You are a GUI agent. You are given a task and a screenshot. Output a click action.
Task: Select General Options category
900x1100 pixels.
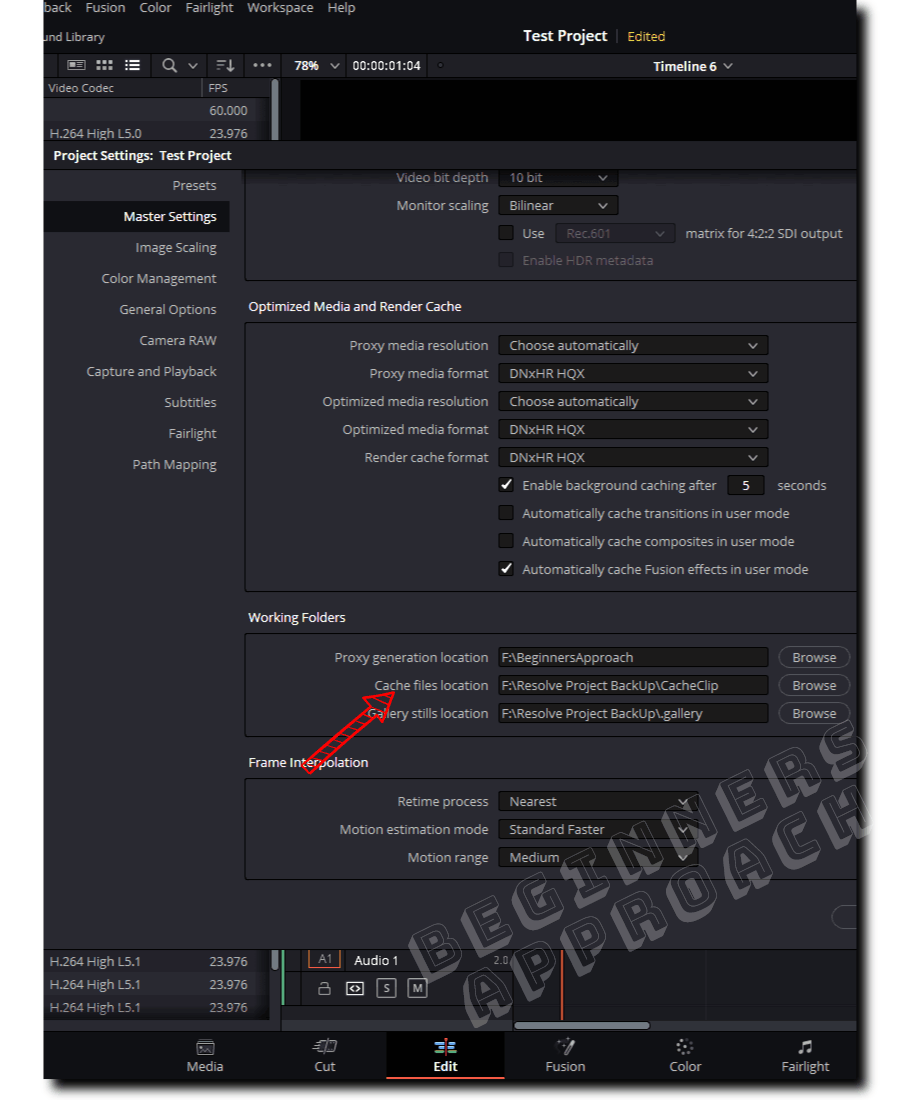coord(168,309)
